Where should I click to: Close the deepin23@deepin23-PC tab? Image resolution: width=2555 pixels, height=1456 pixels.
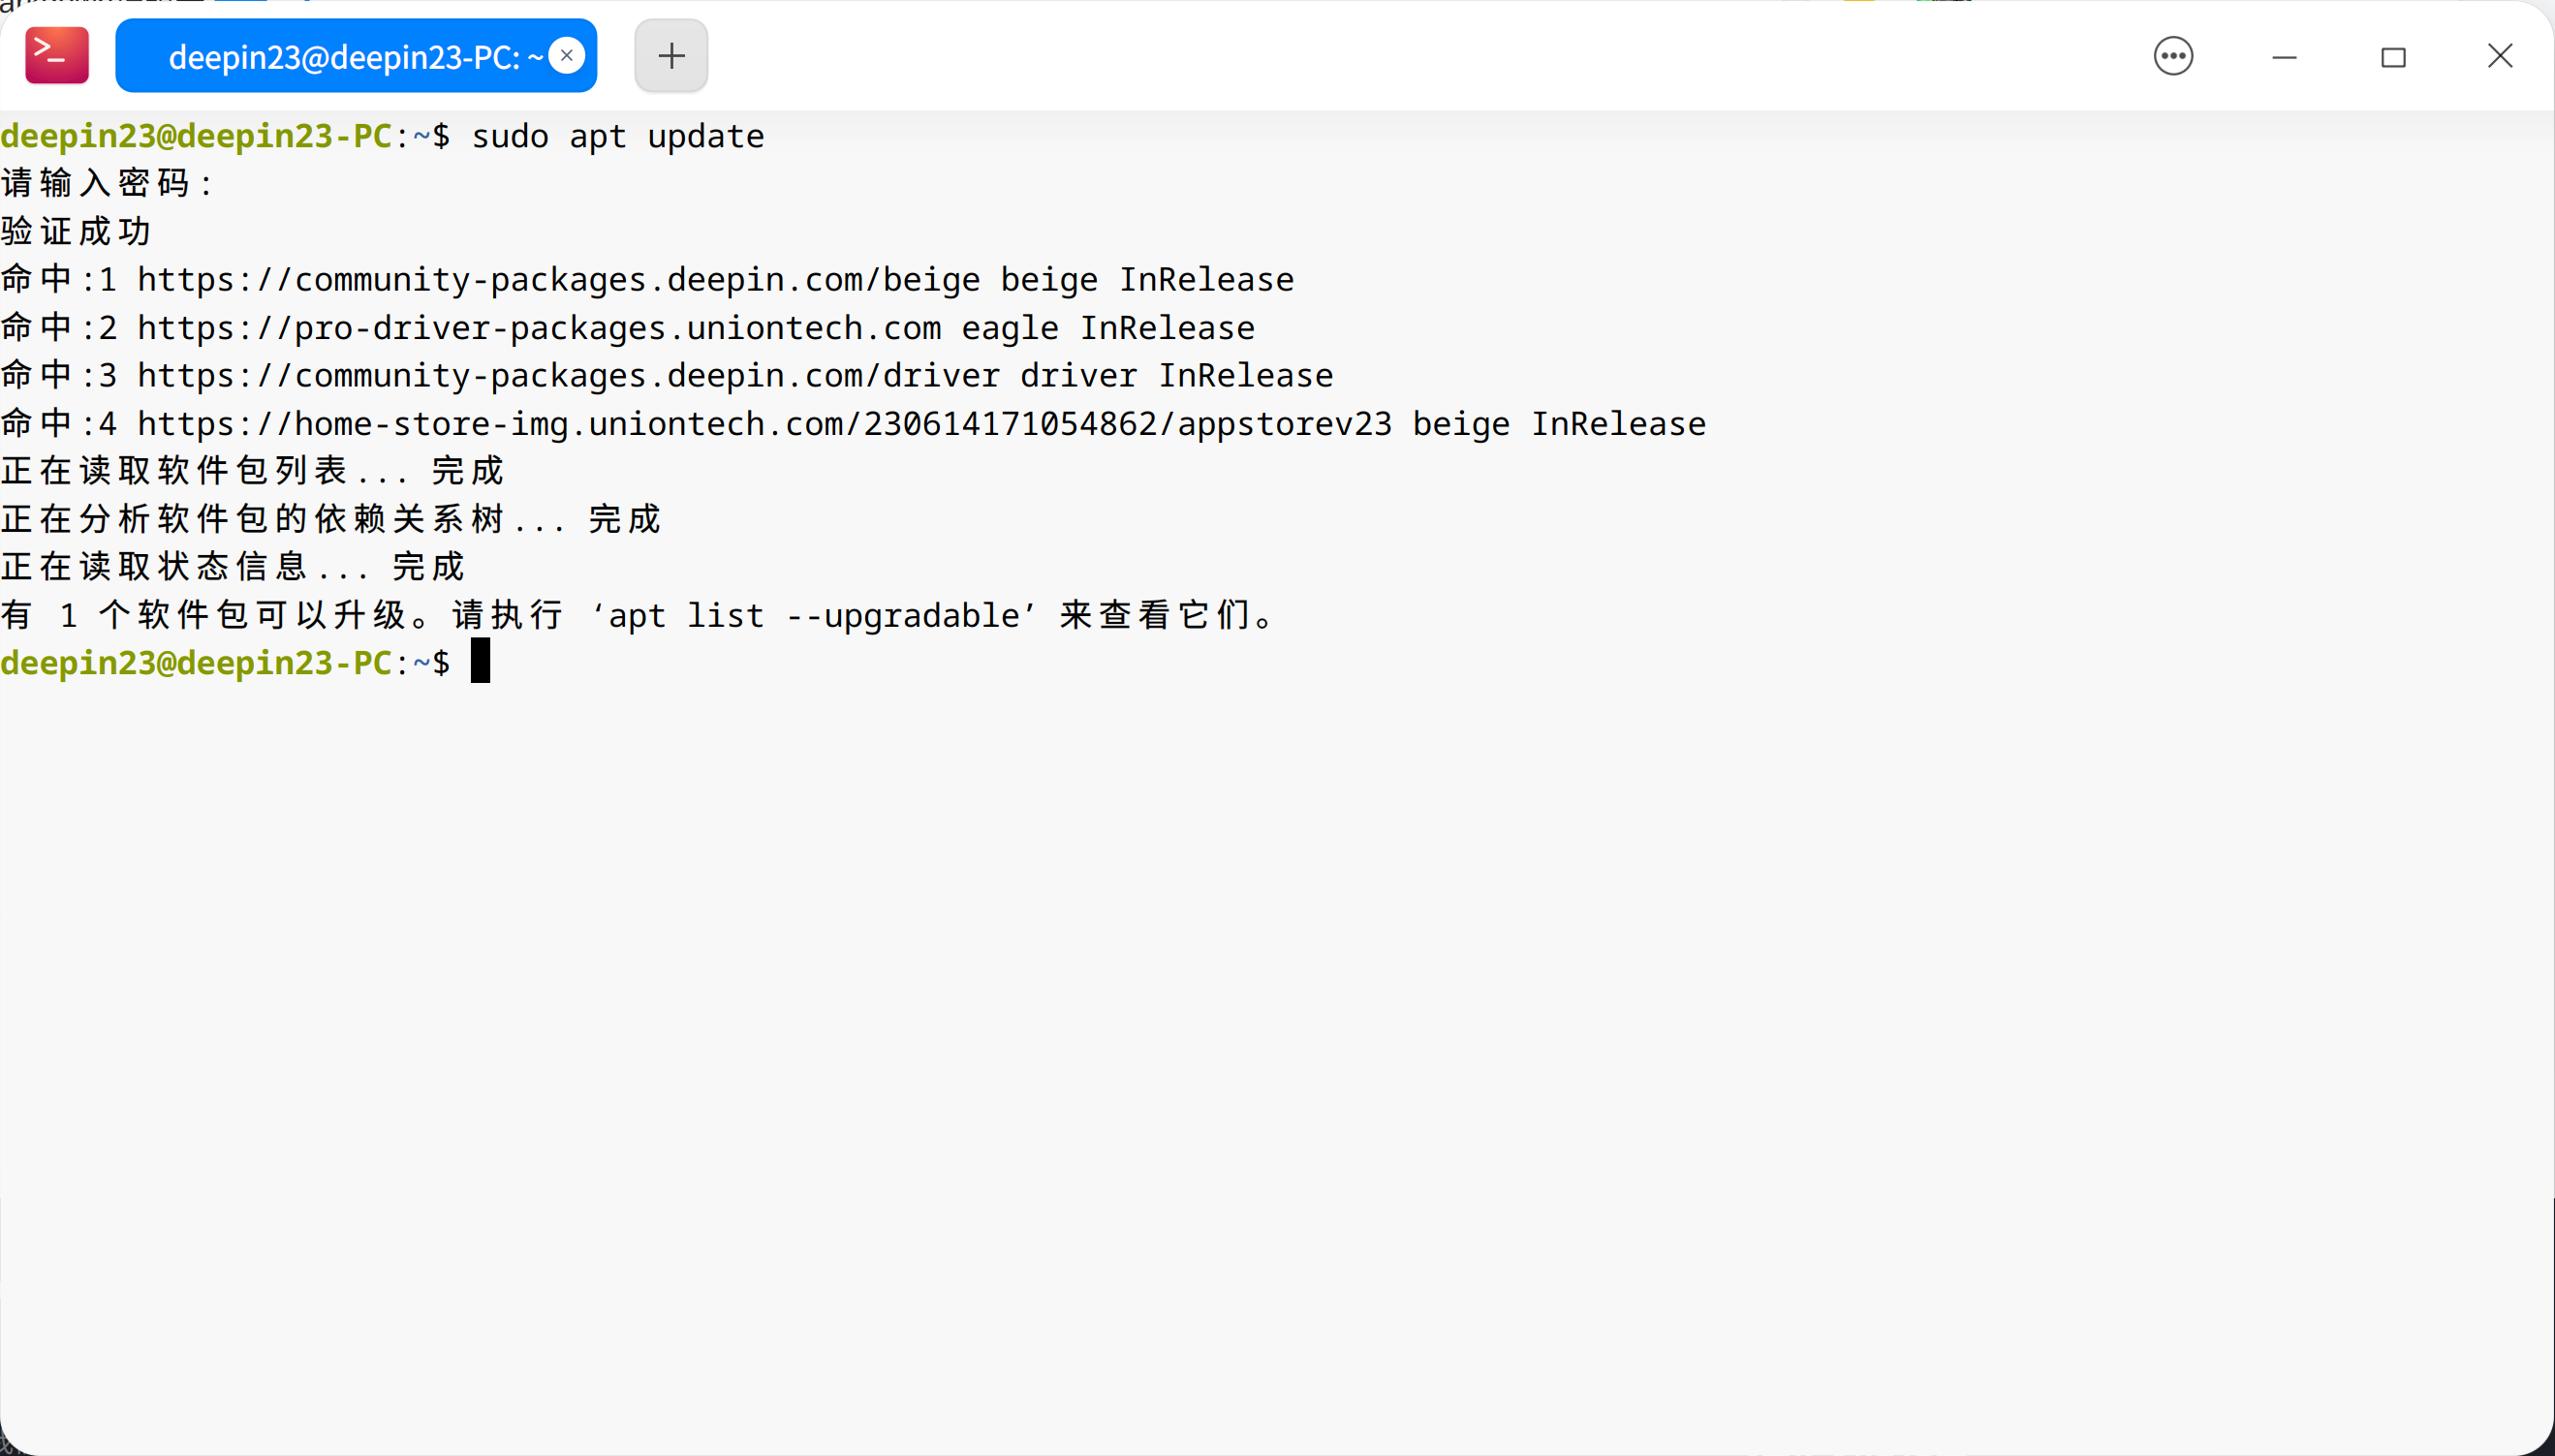tap(567, 56)
